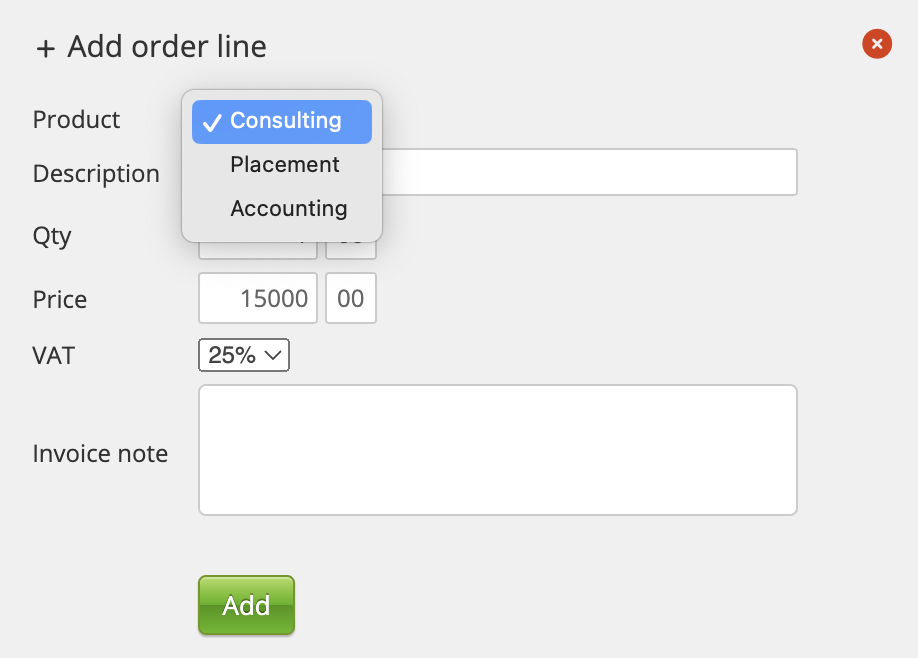Screen dimensions: 918x658
Task: Click the Product field label
Action: [76, 120]
